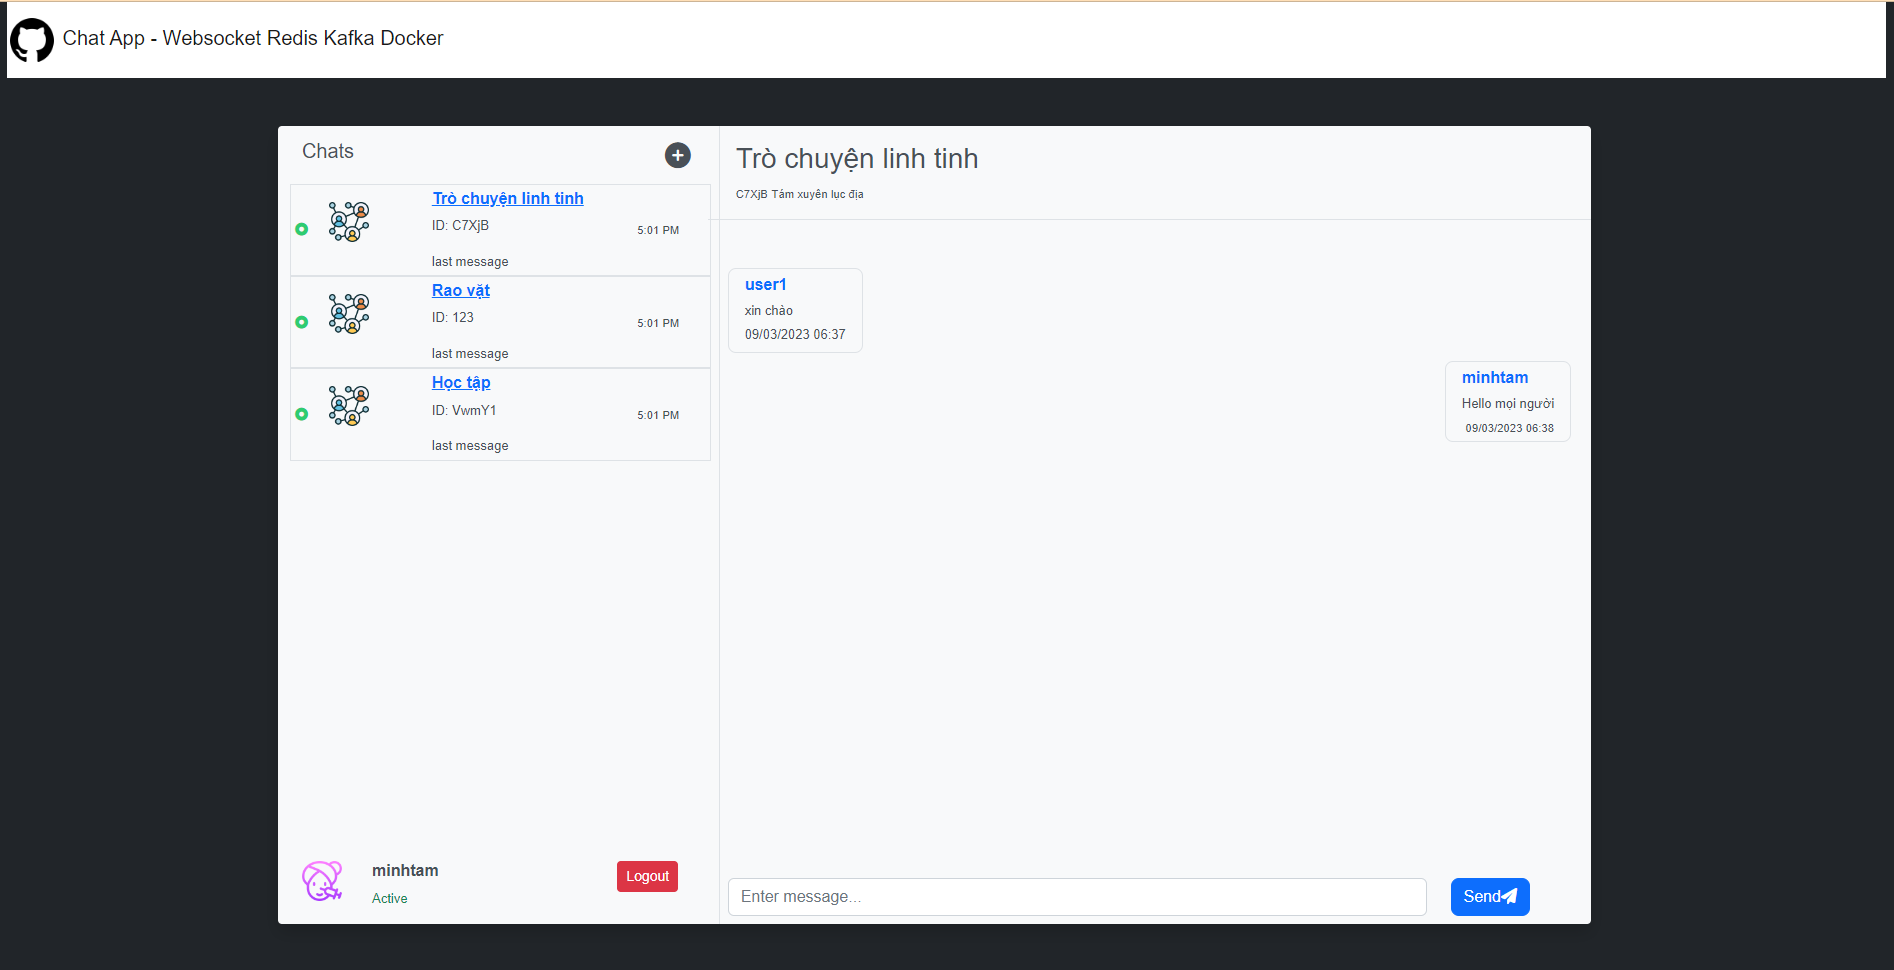Click group avatar of Trò chuyện linh tinh
Viewport: 1894px width, 970px height.
tap(349, 221)
